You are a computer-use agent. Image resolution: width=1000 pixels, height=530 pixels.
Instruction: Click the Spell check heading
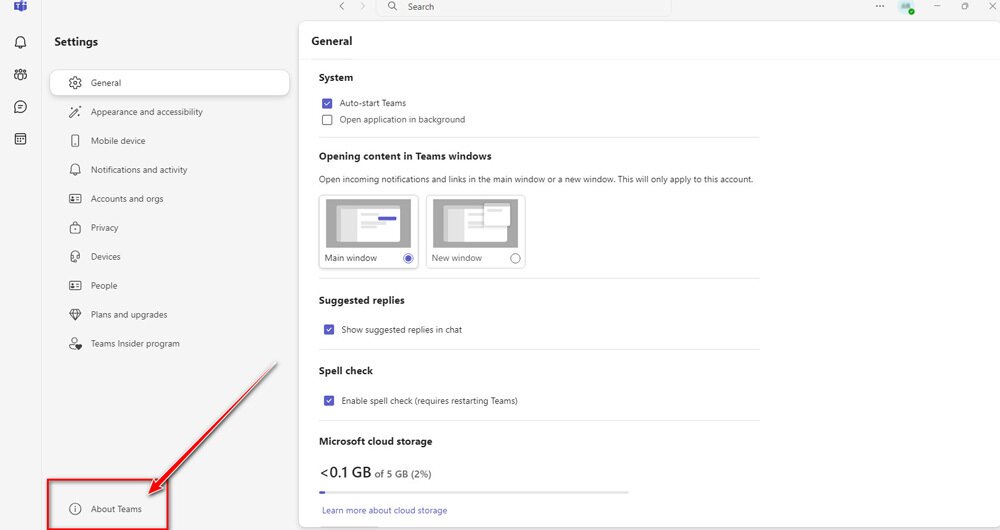(x=346, y=371)
